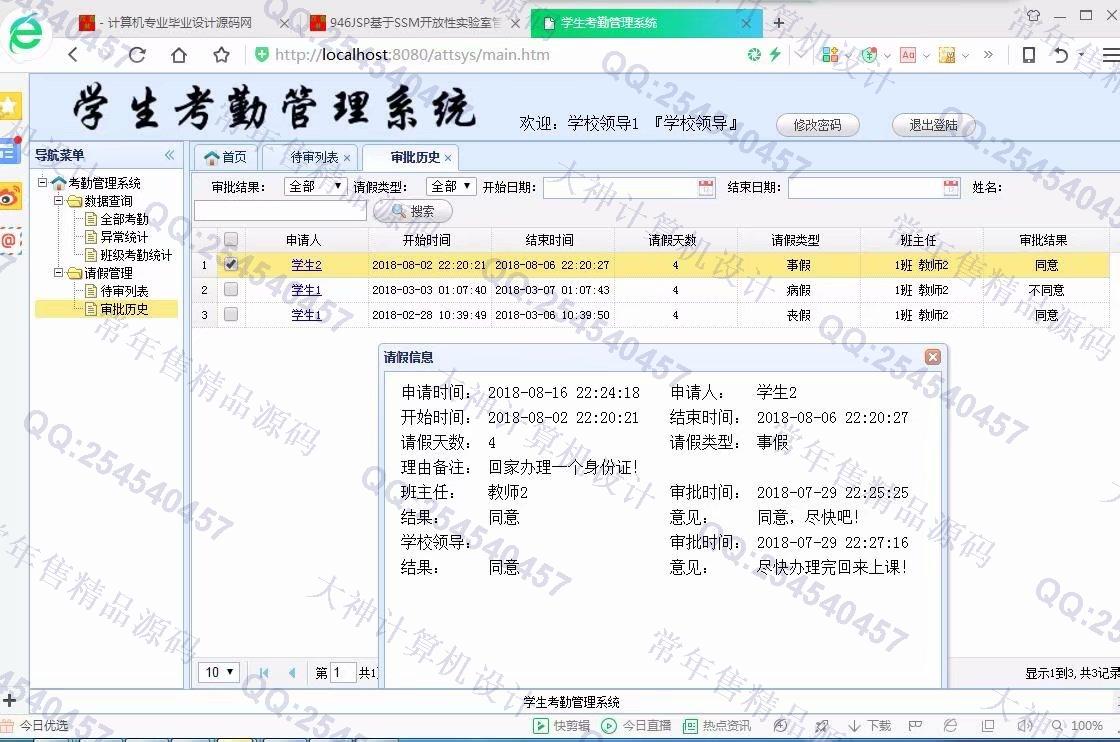This screenshot has width=1120, height=742.
Task: Open 学生1 link in row 3
Action: [306, 315]
